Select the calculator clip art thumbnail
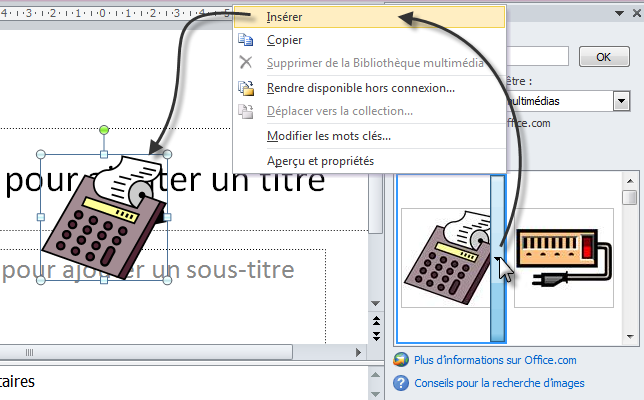This screenshot has height=400, width=644. click(446, 258)
